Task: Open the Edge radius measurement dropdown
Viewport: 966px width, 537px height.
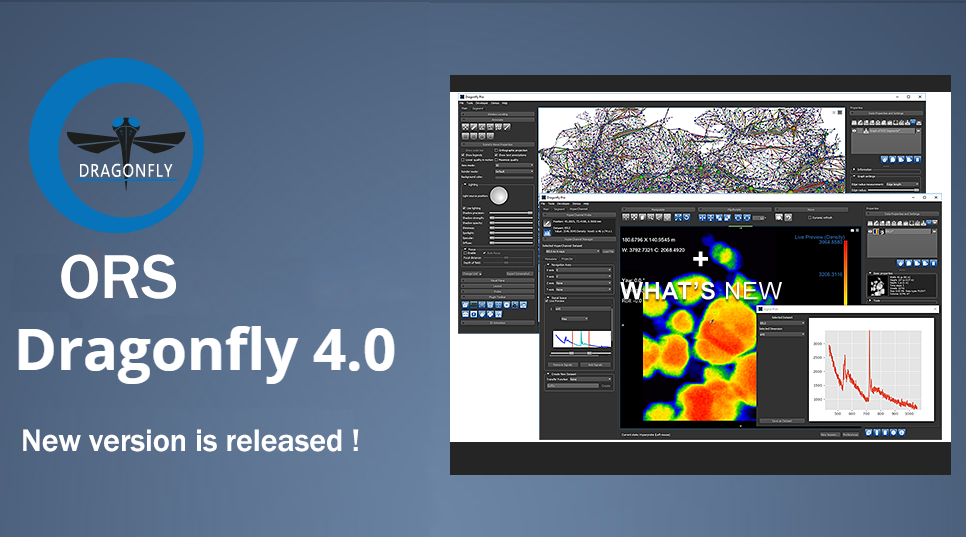Action: pyautogui.click(x=903, y=184)
